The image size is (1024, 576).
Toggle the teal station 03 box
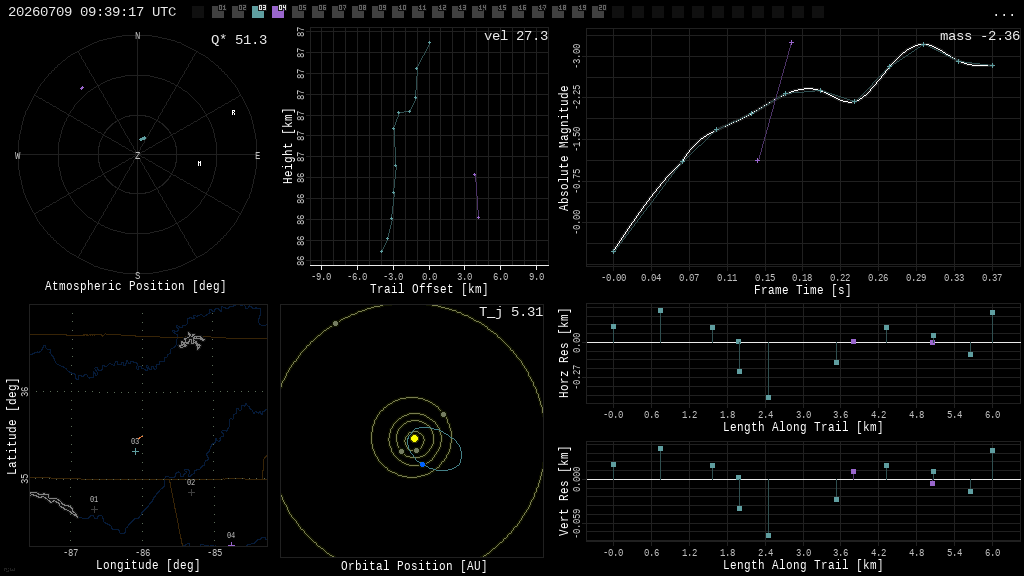(x=258, y=12)
